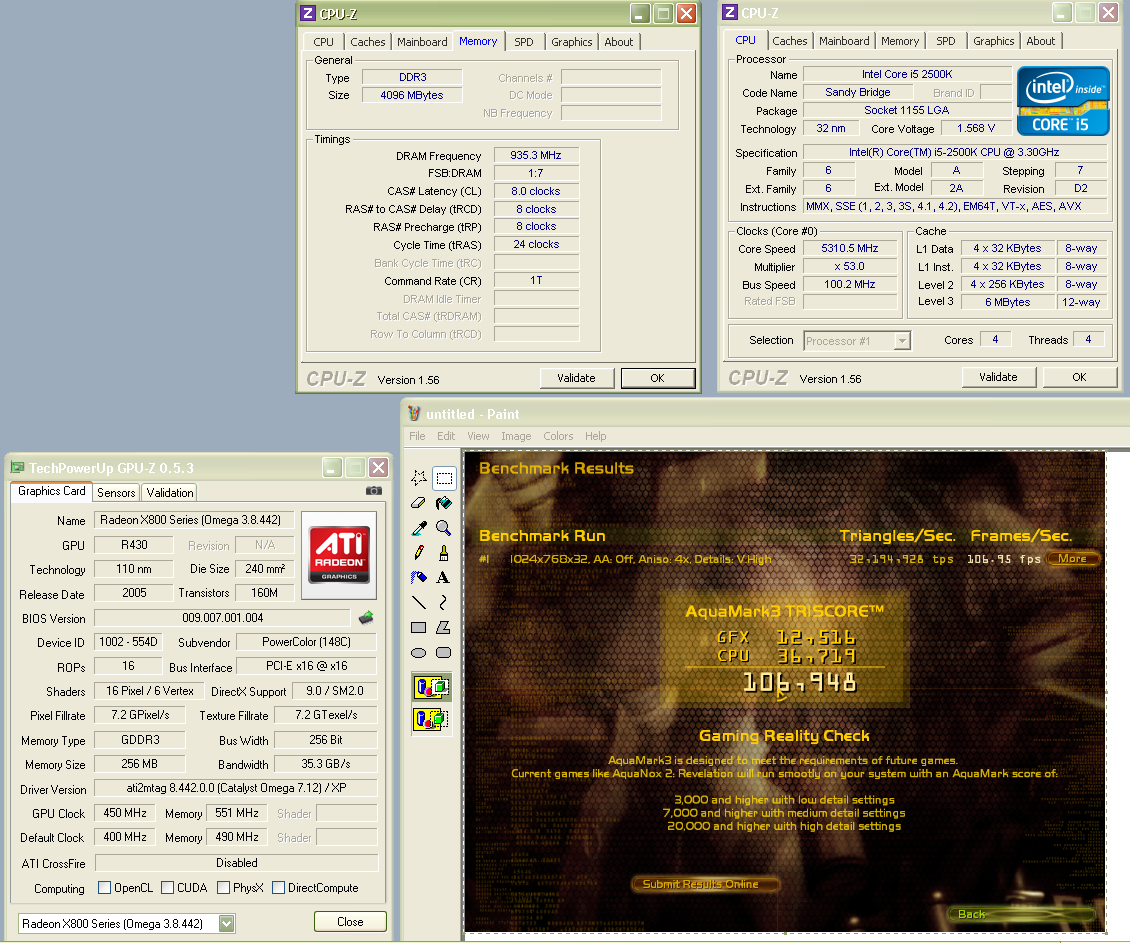Choose the Fill With Color bucket tool
Image resolution: width=1130 pixels, height=943 pixels.
coord(444,503)
